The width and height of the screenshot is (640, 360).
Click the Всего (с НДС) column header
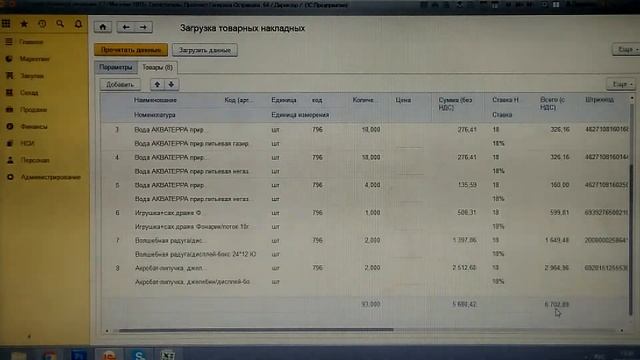point(553,104)
